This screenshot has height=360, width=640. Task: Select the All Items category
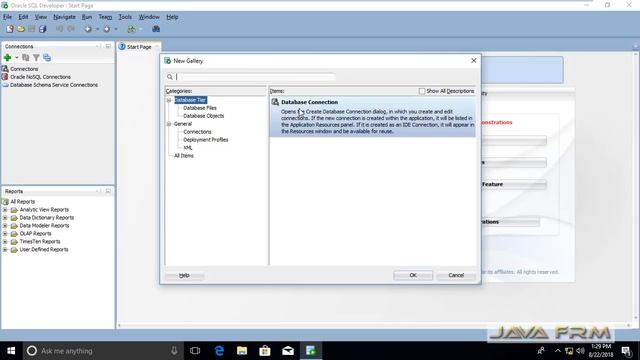(184, 156)
